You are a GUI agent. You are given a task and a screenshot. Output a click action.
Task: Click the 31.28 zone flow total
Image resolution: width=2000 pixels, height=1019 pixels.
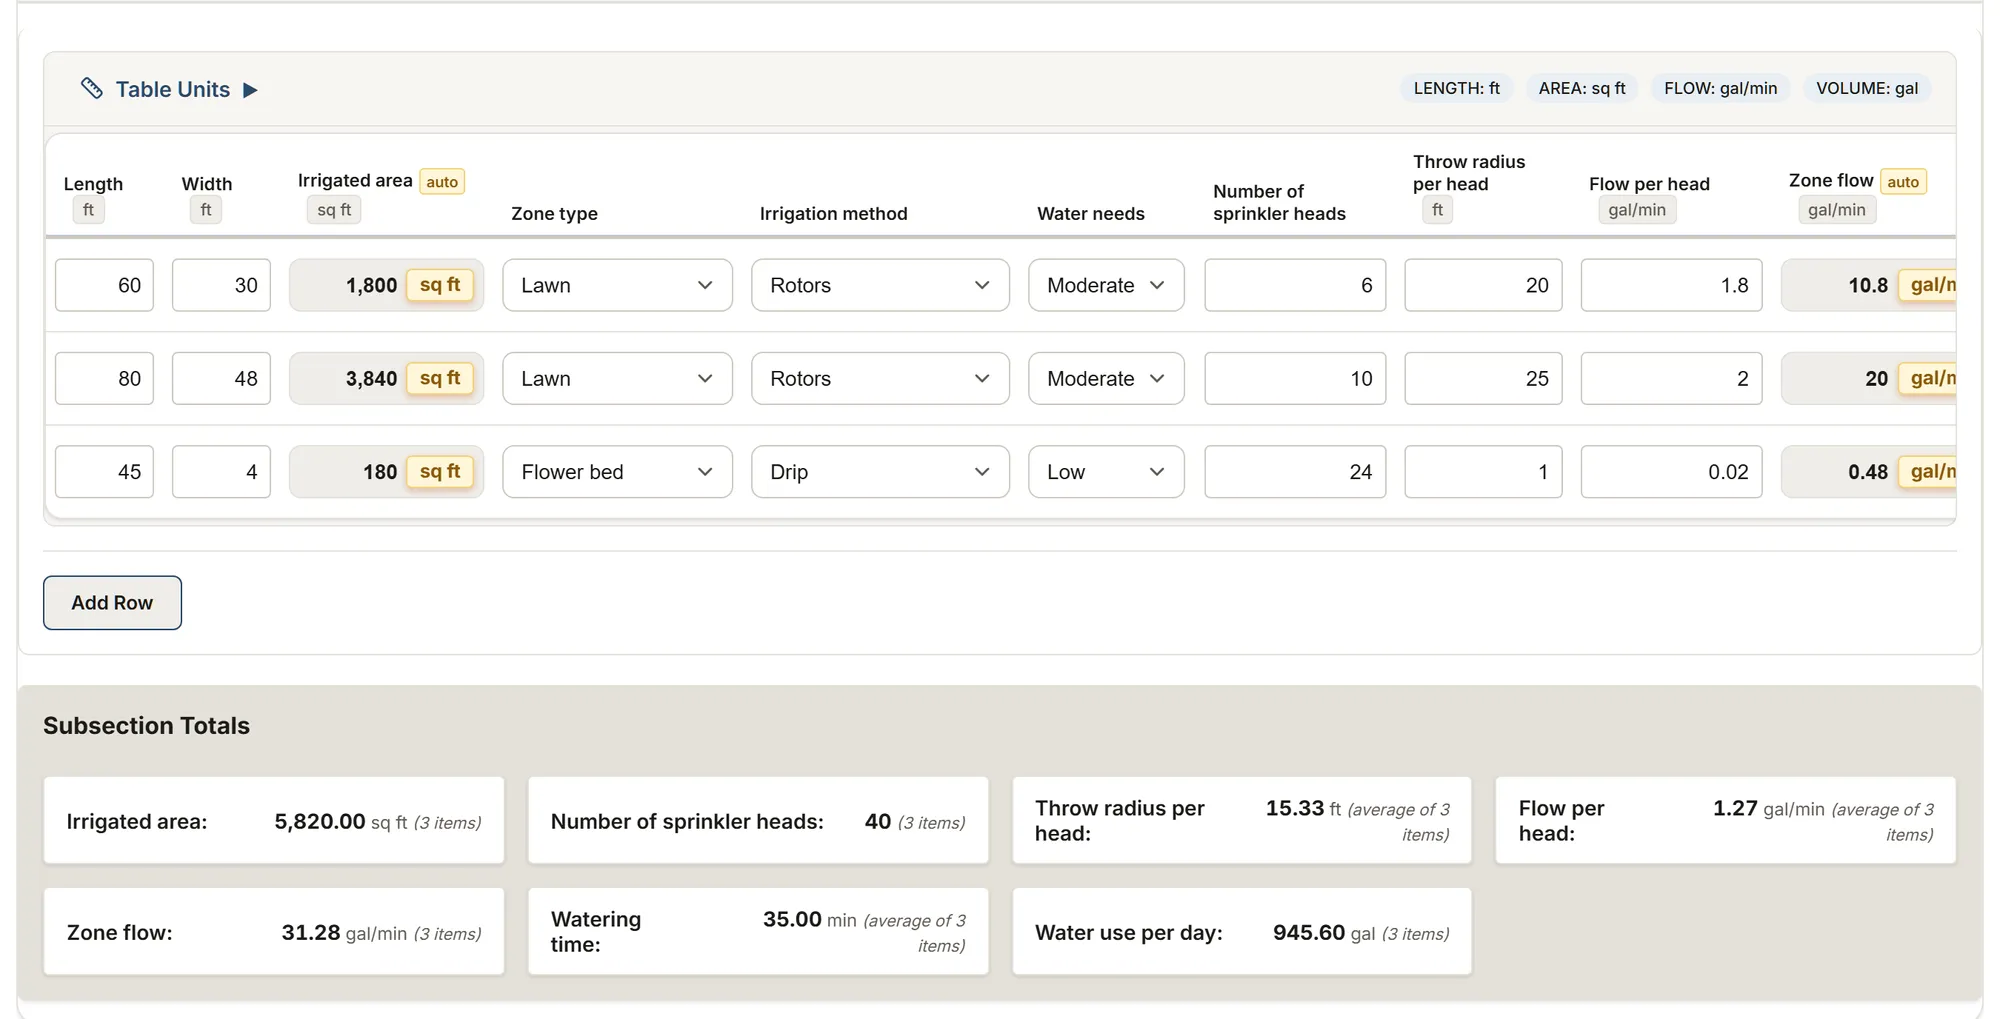tap(311, 932)
